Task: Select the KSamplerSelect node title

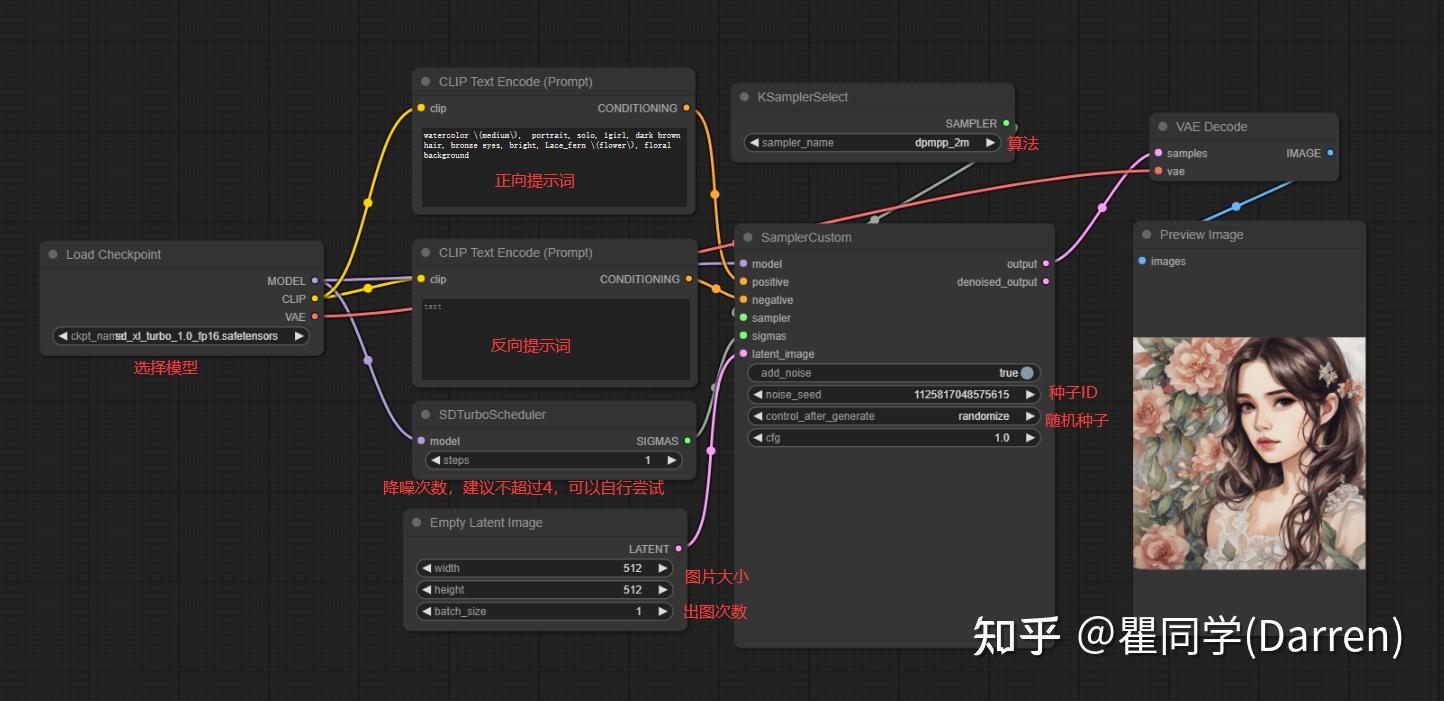Action: pos(803,97)
